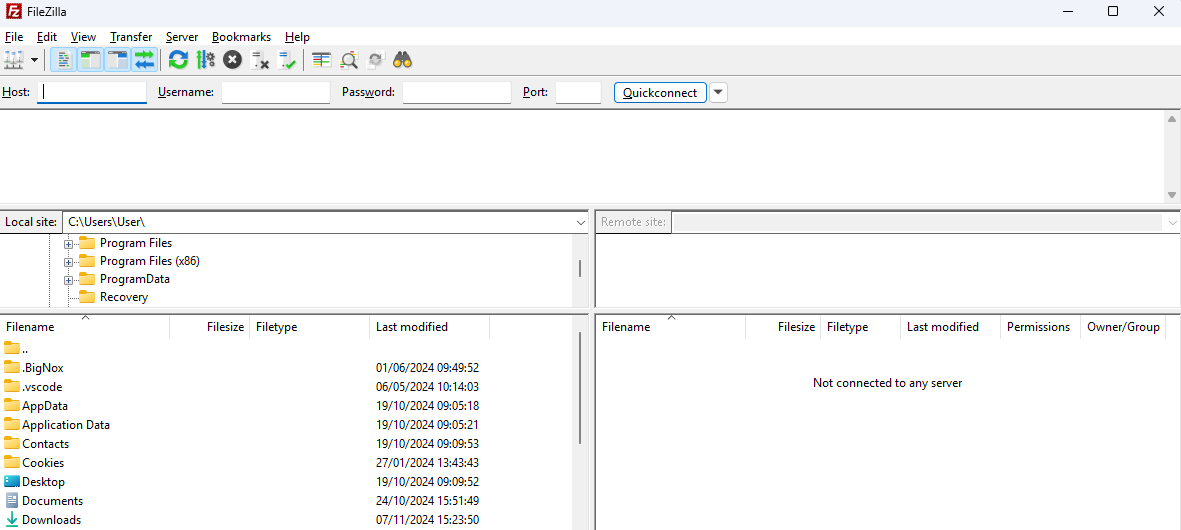This screenshot has width=1181, height=530.
Task: Click message log scrollbar down arrow
Action: [x=1172, y=195]
